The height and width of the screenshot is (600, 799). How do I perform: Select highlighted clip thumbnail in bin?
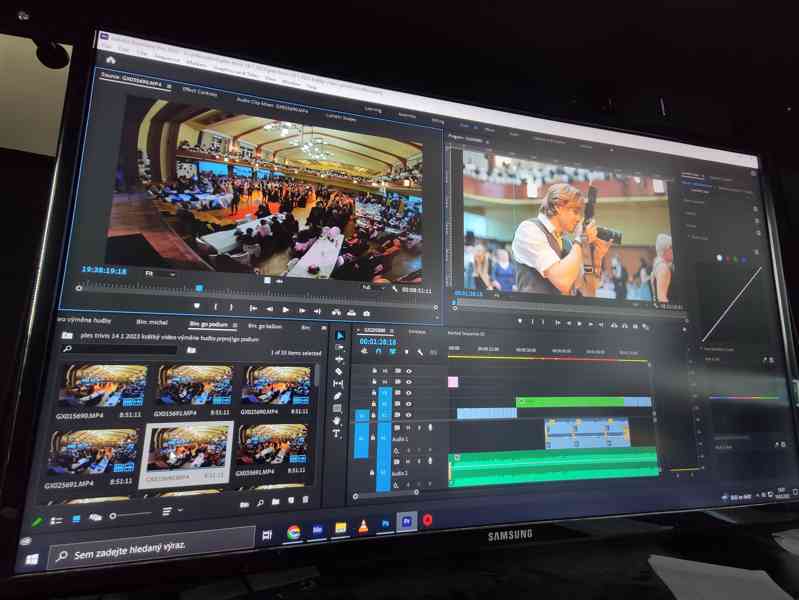point(187,451)
